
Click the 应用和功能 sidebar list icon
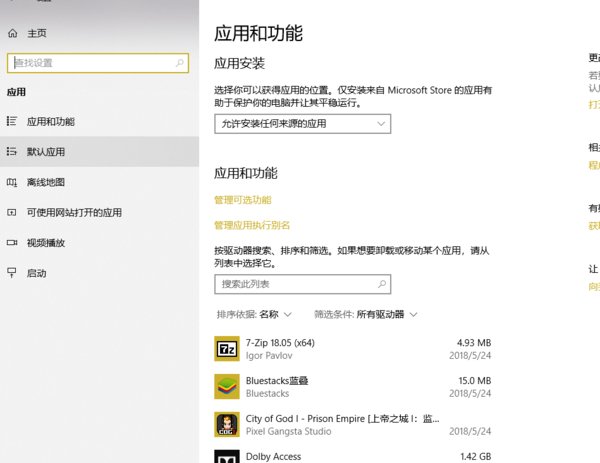12,121
